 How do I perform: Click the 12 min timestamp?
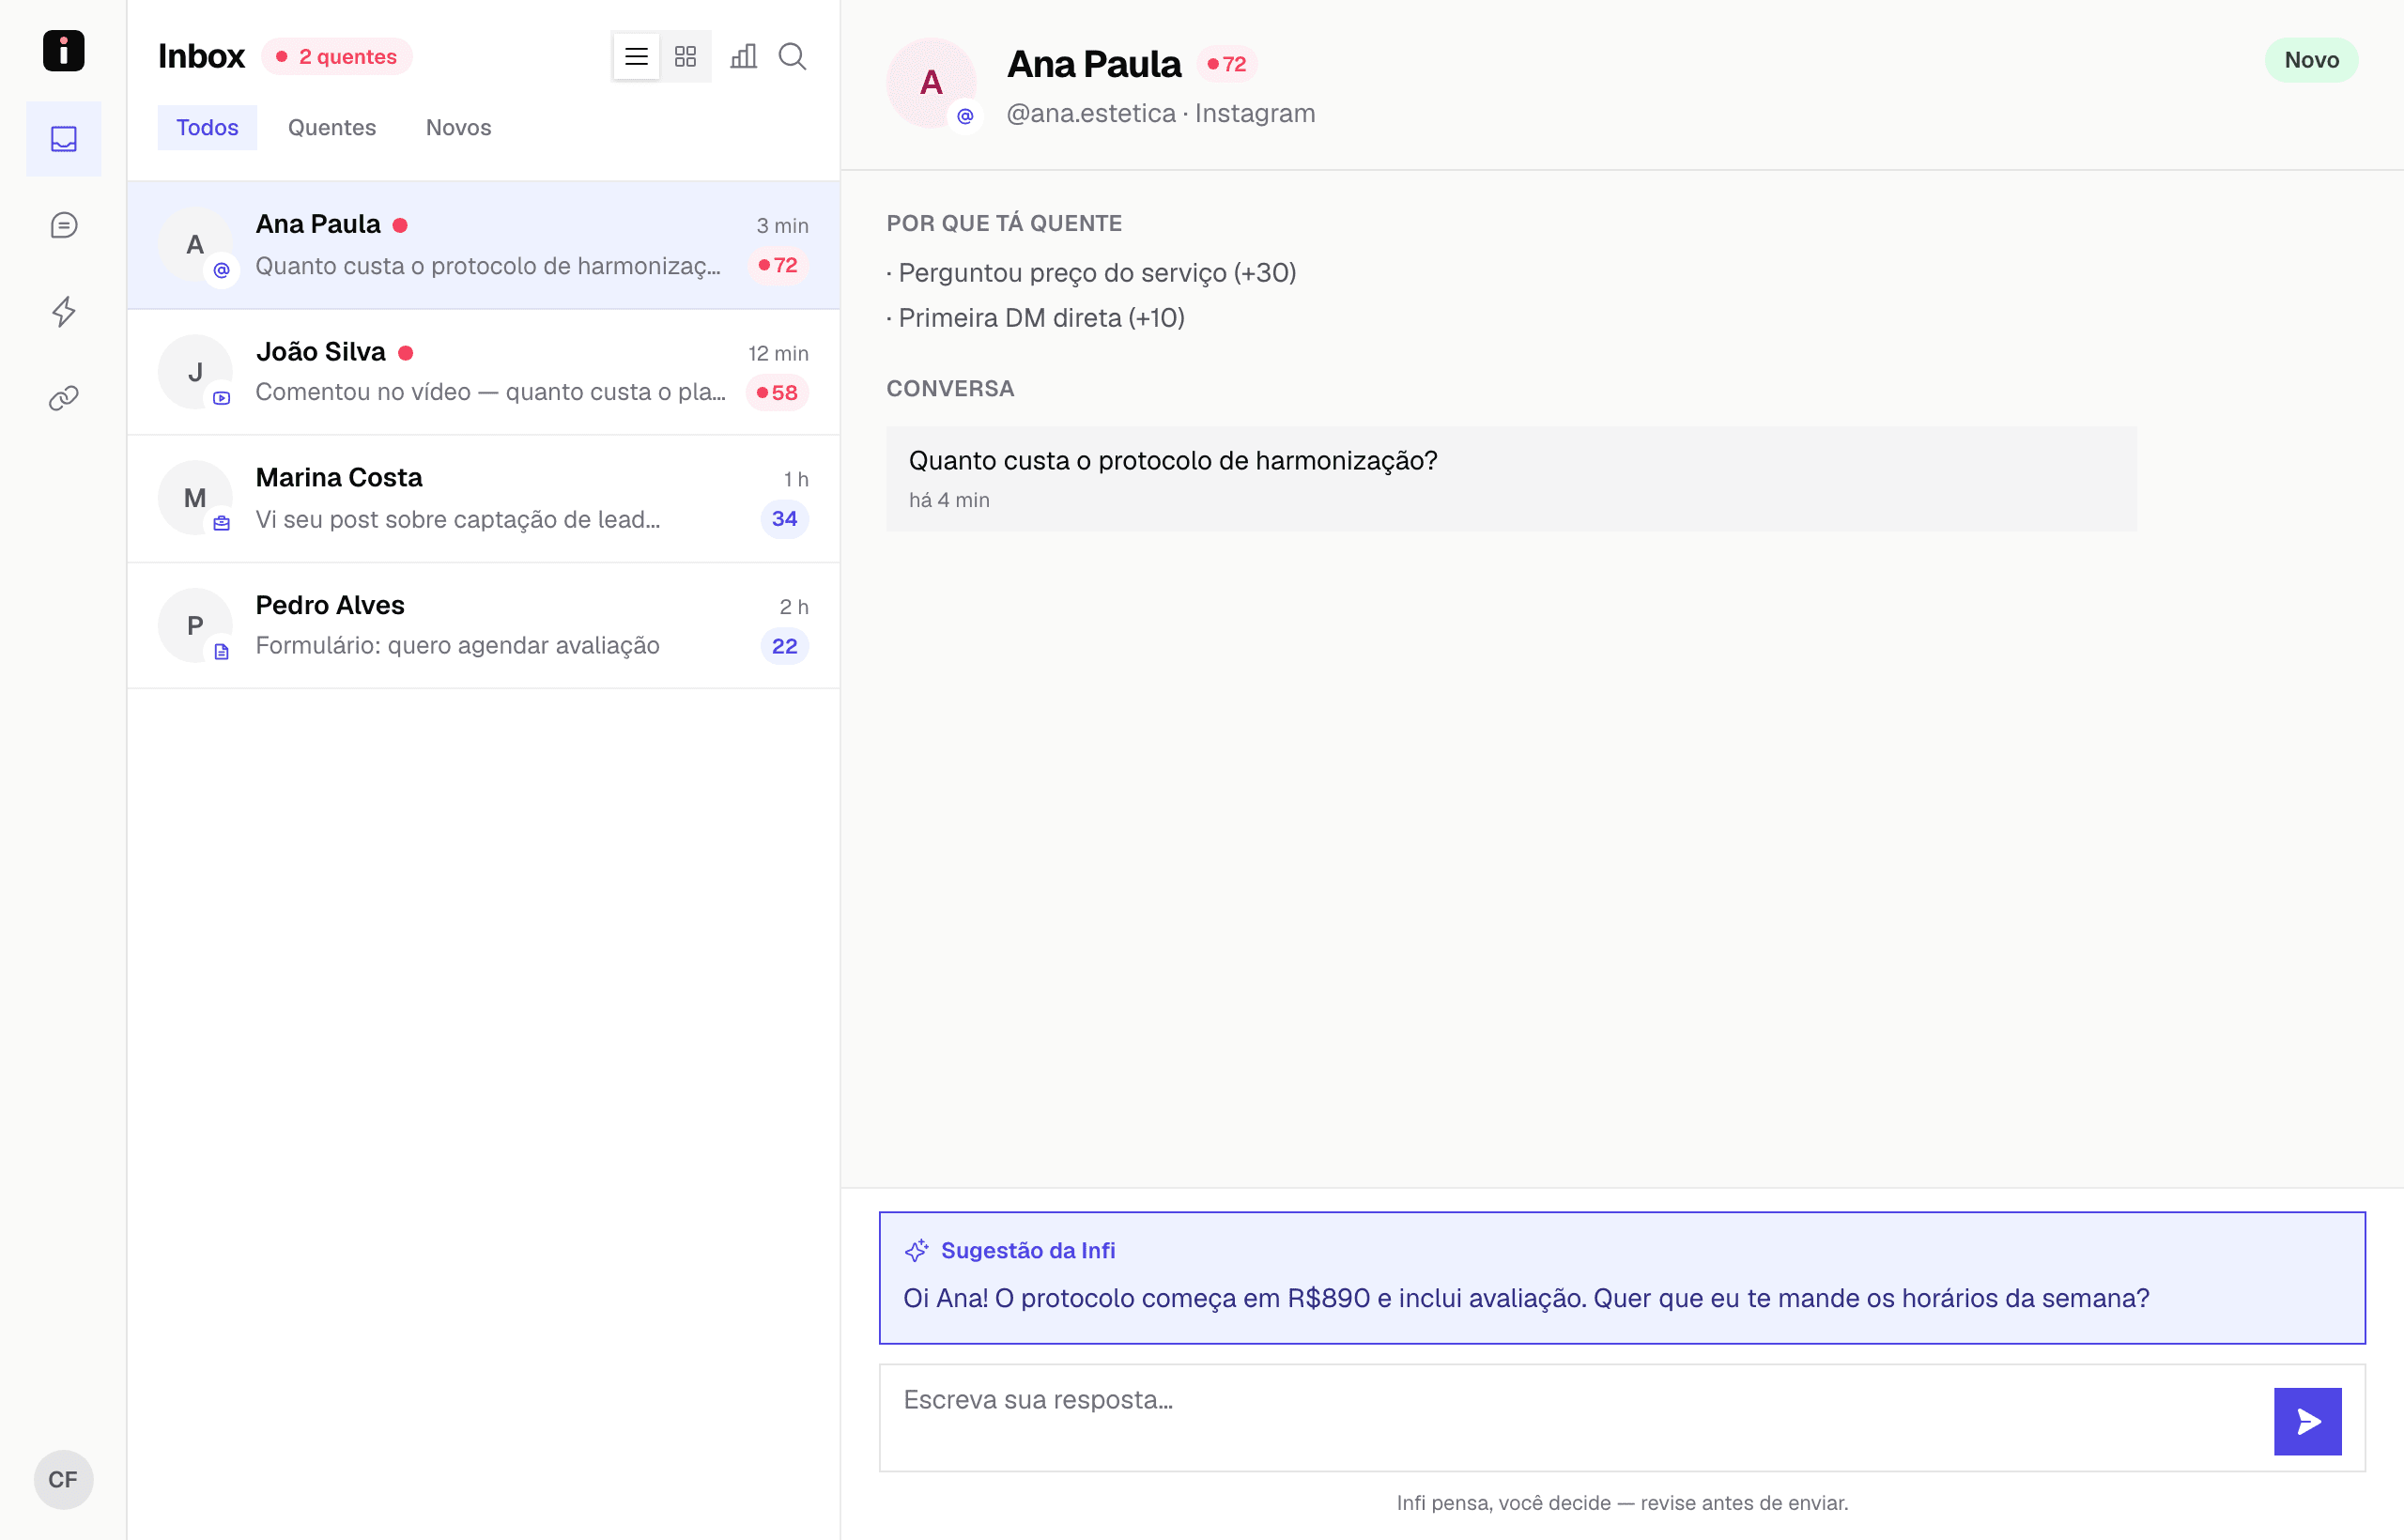coord(778,354)
